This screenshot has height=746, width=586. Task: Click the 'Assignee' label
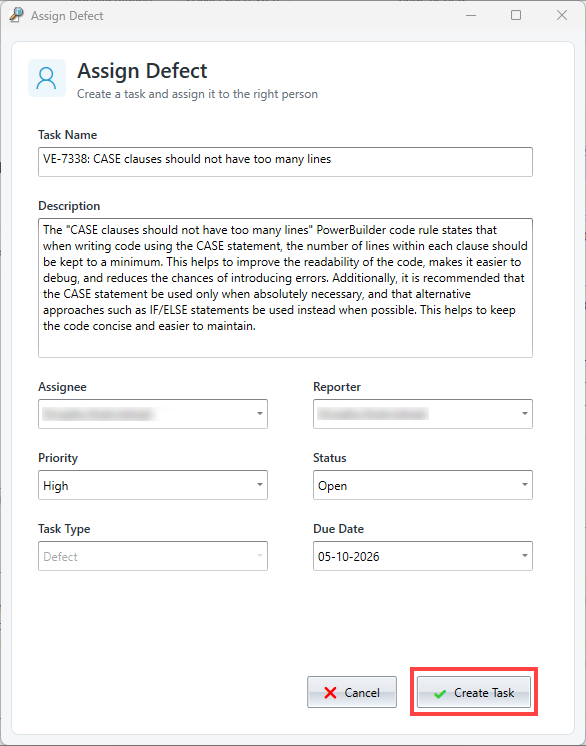click(x=62, y=387)
